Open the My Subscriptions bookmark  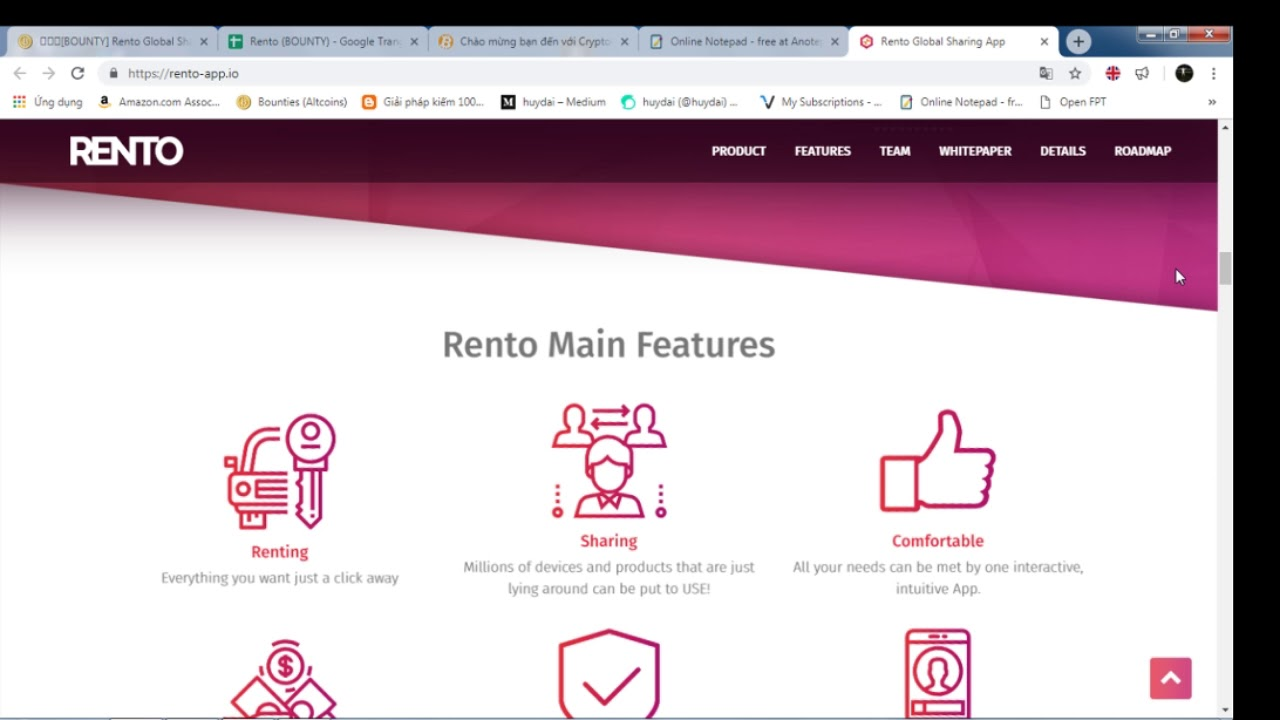[x=821, y=102]
